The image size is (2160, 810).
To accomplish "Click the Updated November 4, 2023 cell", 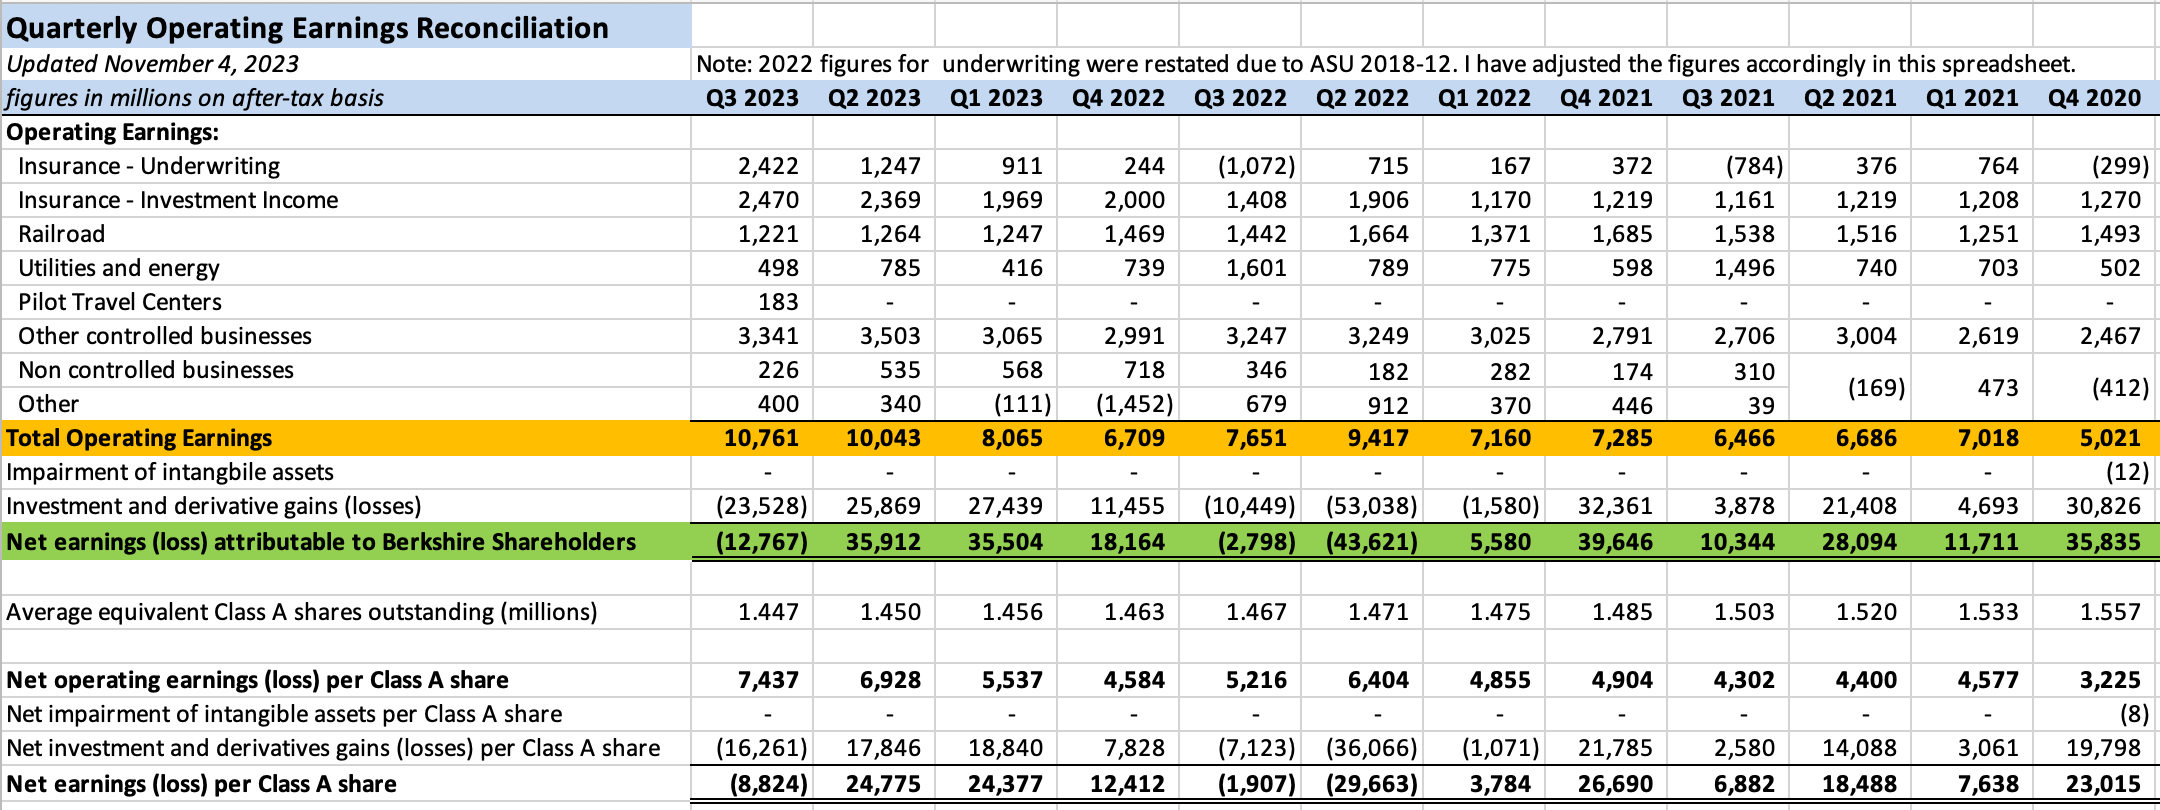I will 153,64.
